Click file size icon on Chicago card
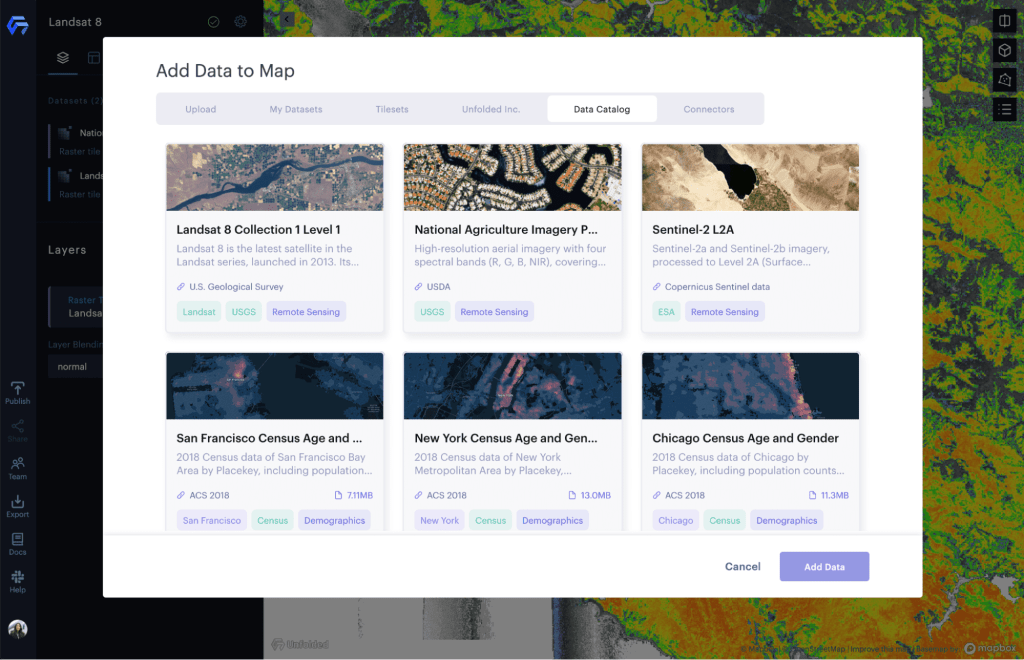Image resolution: width=1024 pixels, height=660 pixels. [812, 495]
